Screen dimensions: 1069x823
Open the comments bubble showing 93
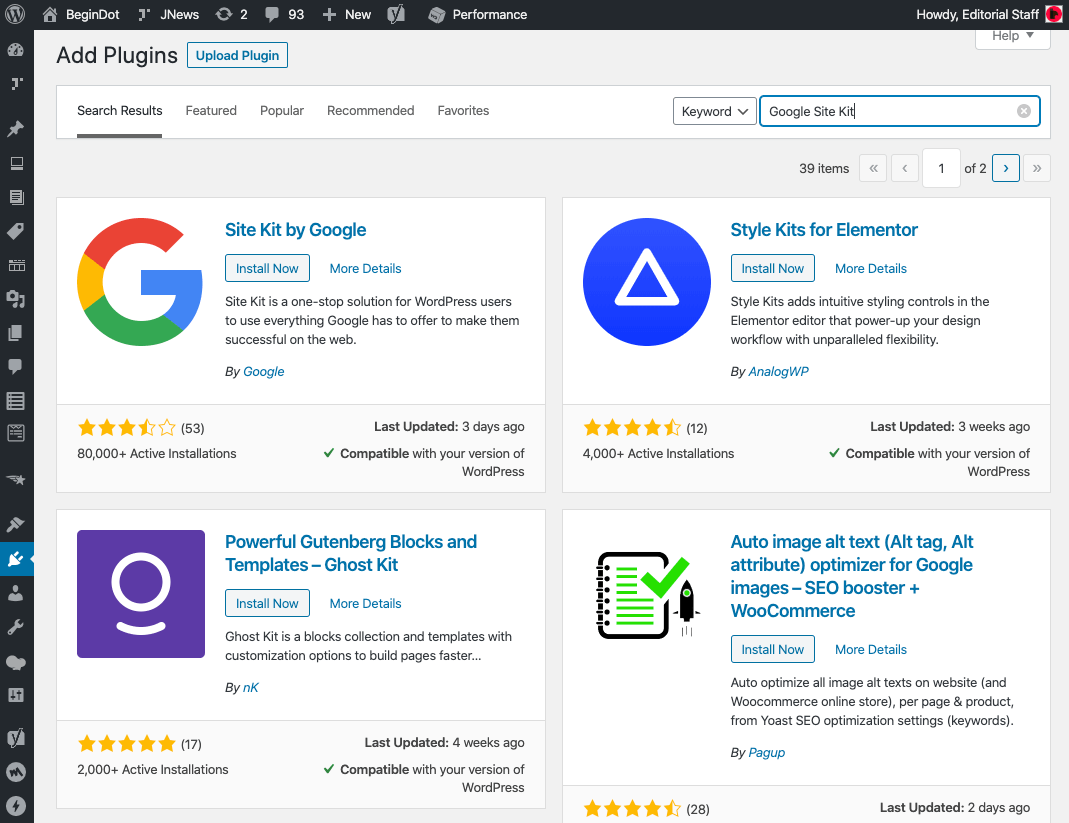(x=284, y=14)
